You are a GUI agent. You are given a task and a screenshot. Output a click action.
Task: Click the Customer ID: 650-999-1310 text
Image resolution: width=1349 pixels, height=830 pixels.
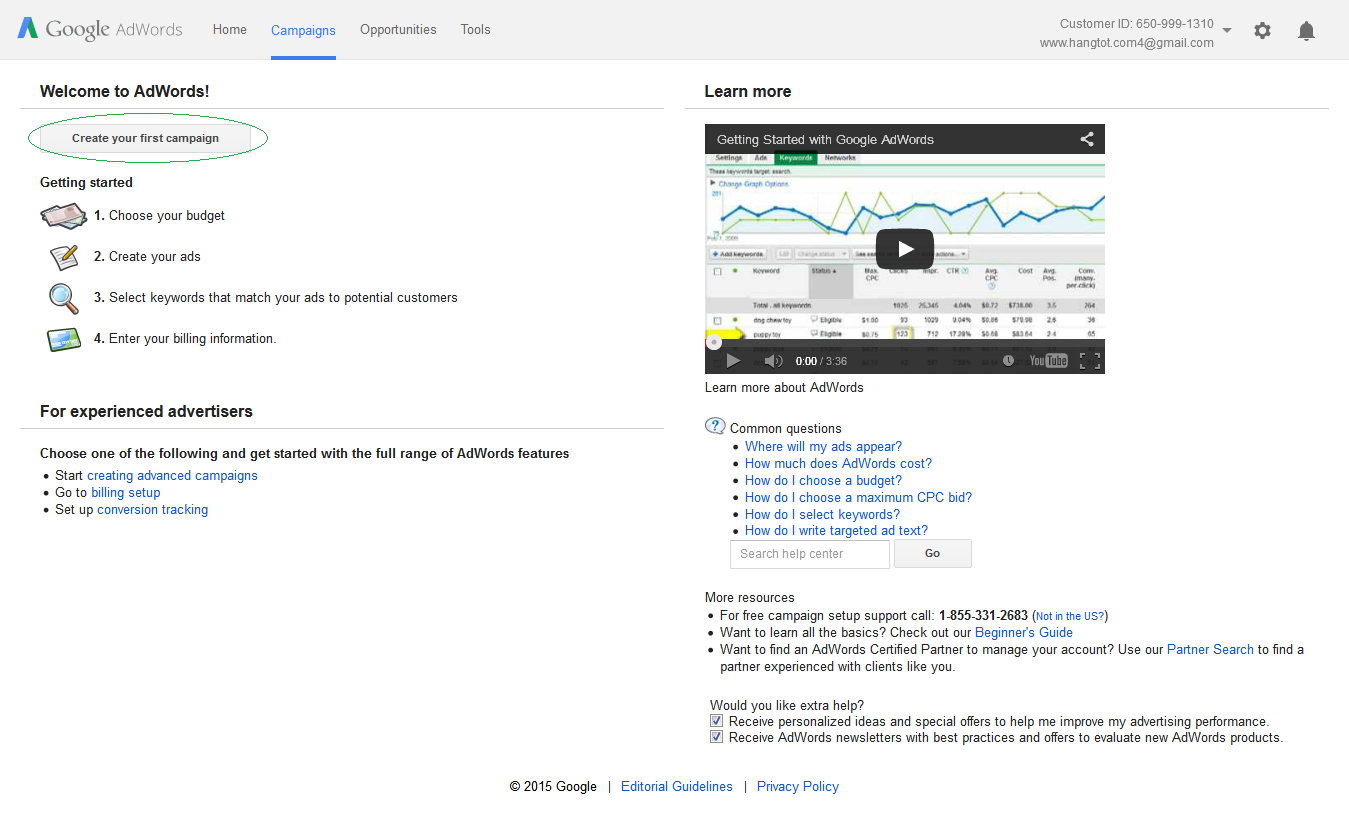pos(1137,24)
